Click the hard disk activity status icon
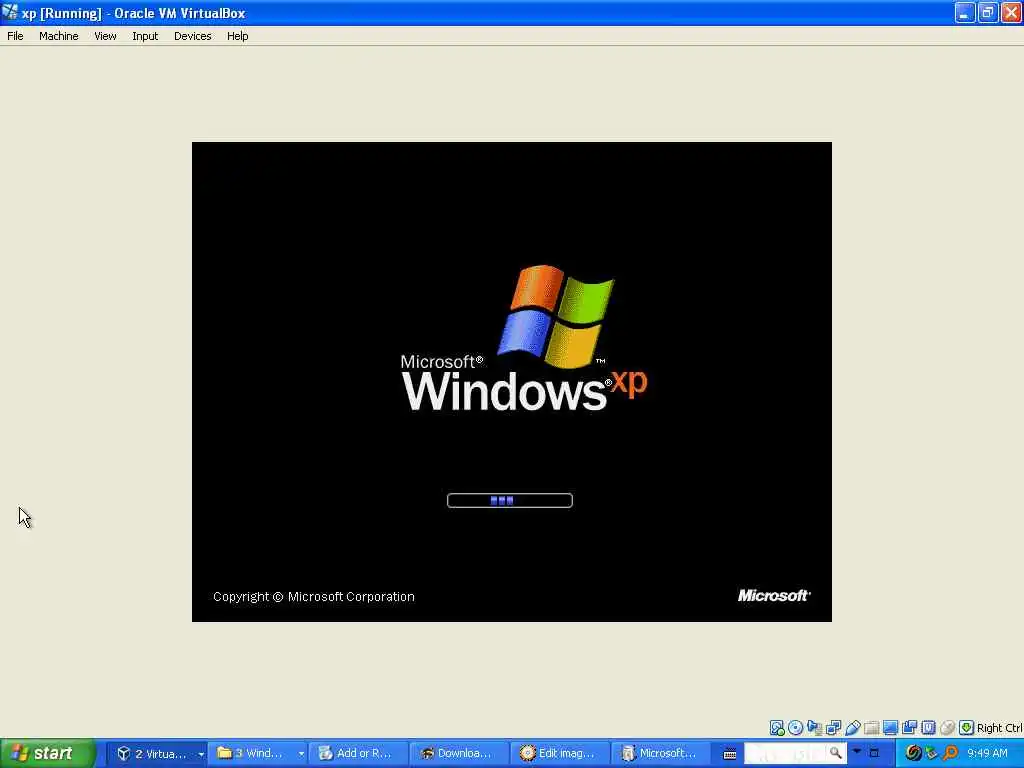The image size is (1024, 768). (776, 728)
